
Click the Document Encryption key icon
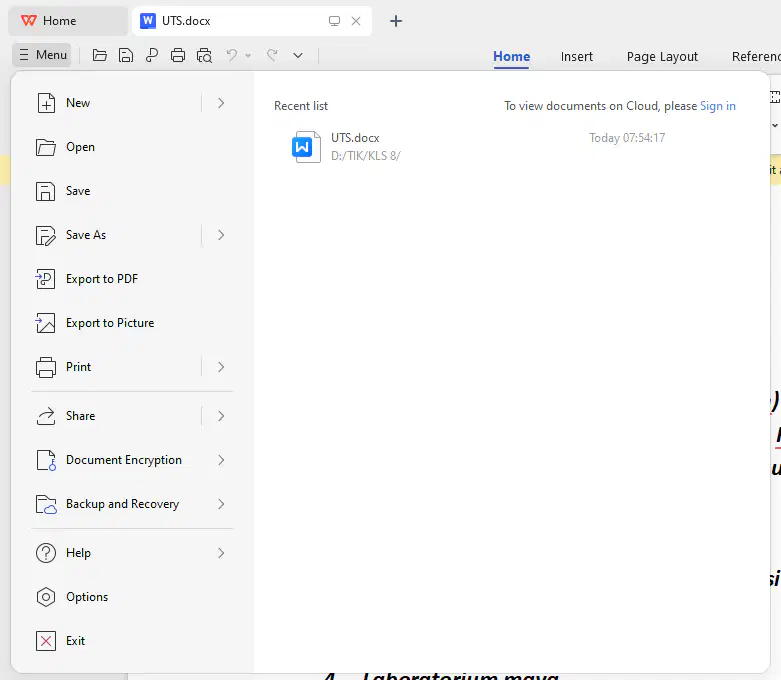(46, 460)
